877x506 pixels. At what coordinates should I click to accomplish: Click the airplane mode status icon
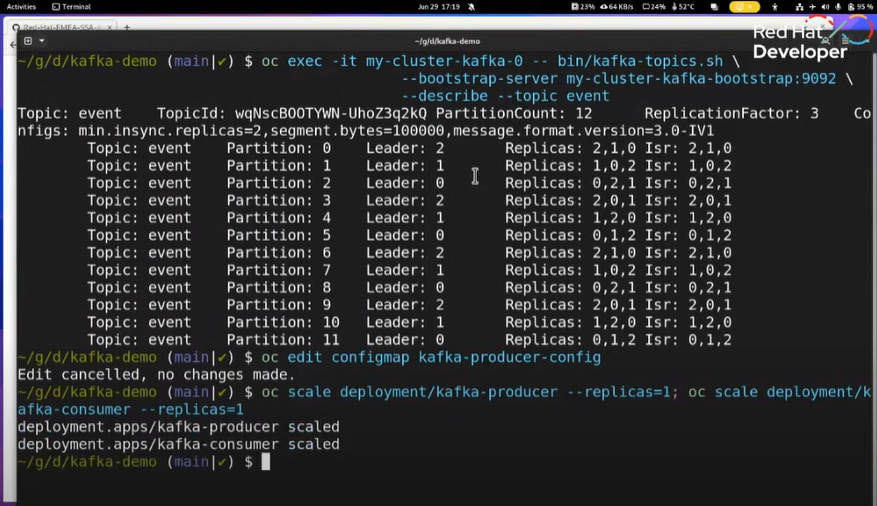point(812,7)
